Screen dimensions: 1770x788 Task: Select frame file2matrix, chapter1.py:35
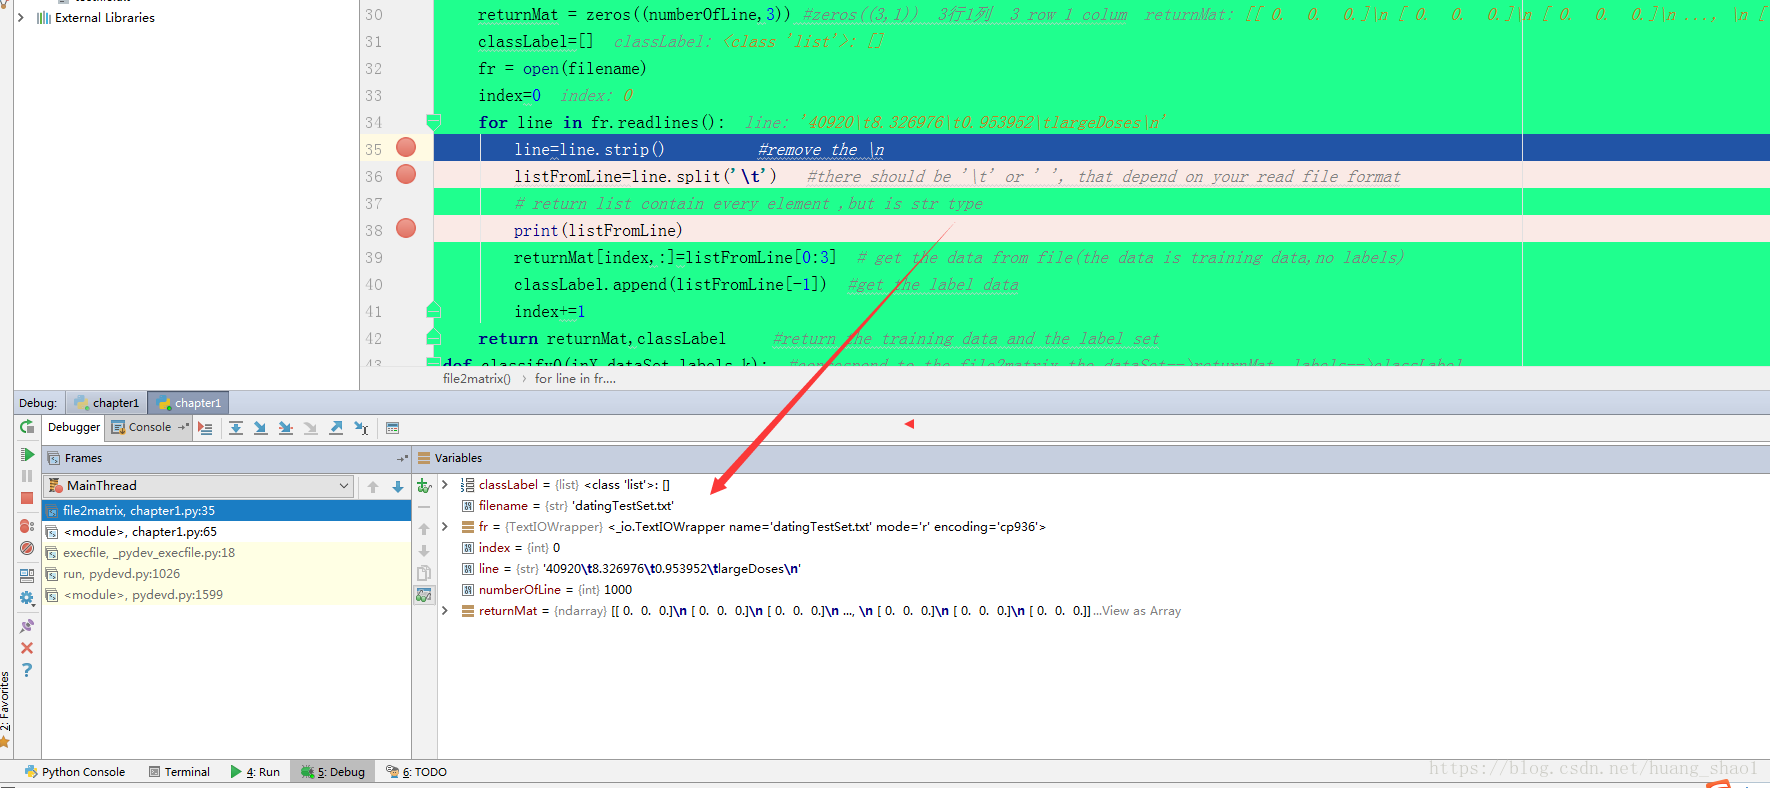[227, 511]
